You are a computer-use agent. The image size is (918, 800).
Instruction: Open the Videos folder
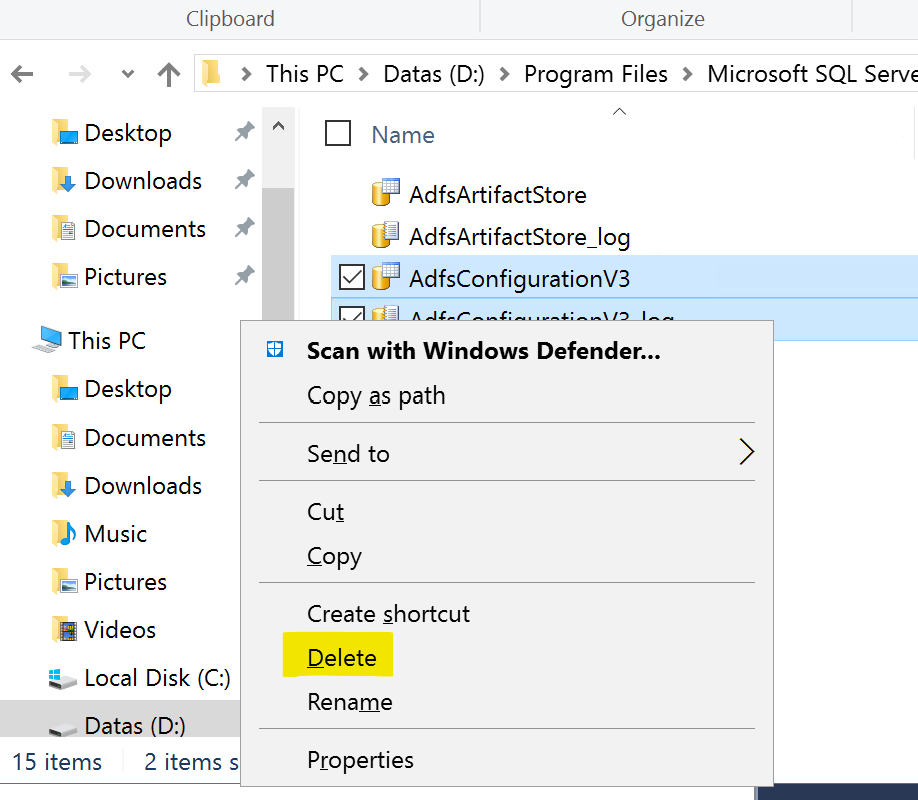coord(120,630)
